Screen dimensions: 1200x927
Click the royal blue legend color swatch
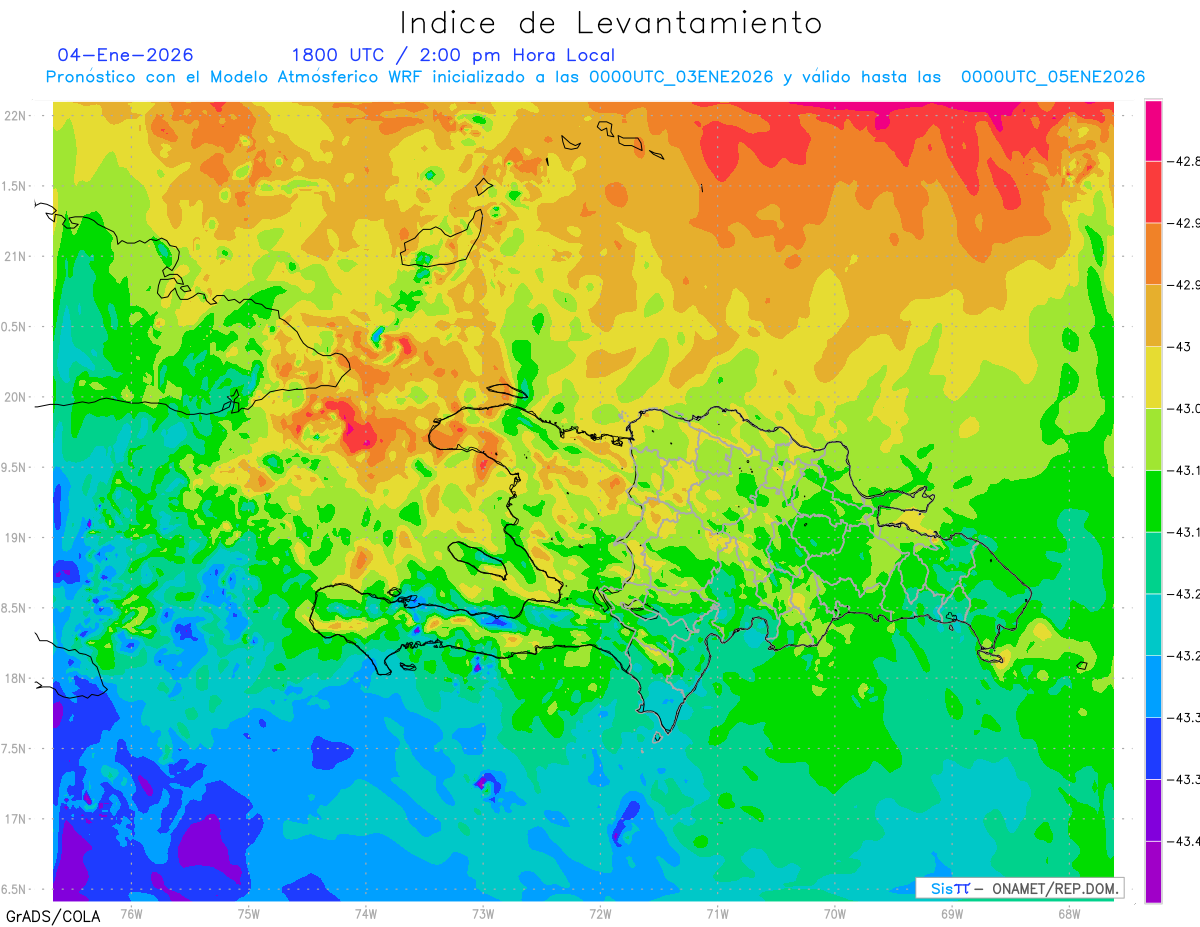(1153, 748)
